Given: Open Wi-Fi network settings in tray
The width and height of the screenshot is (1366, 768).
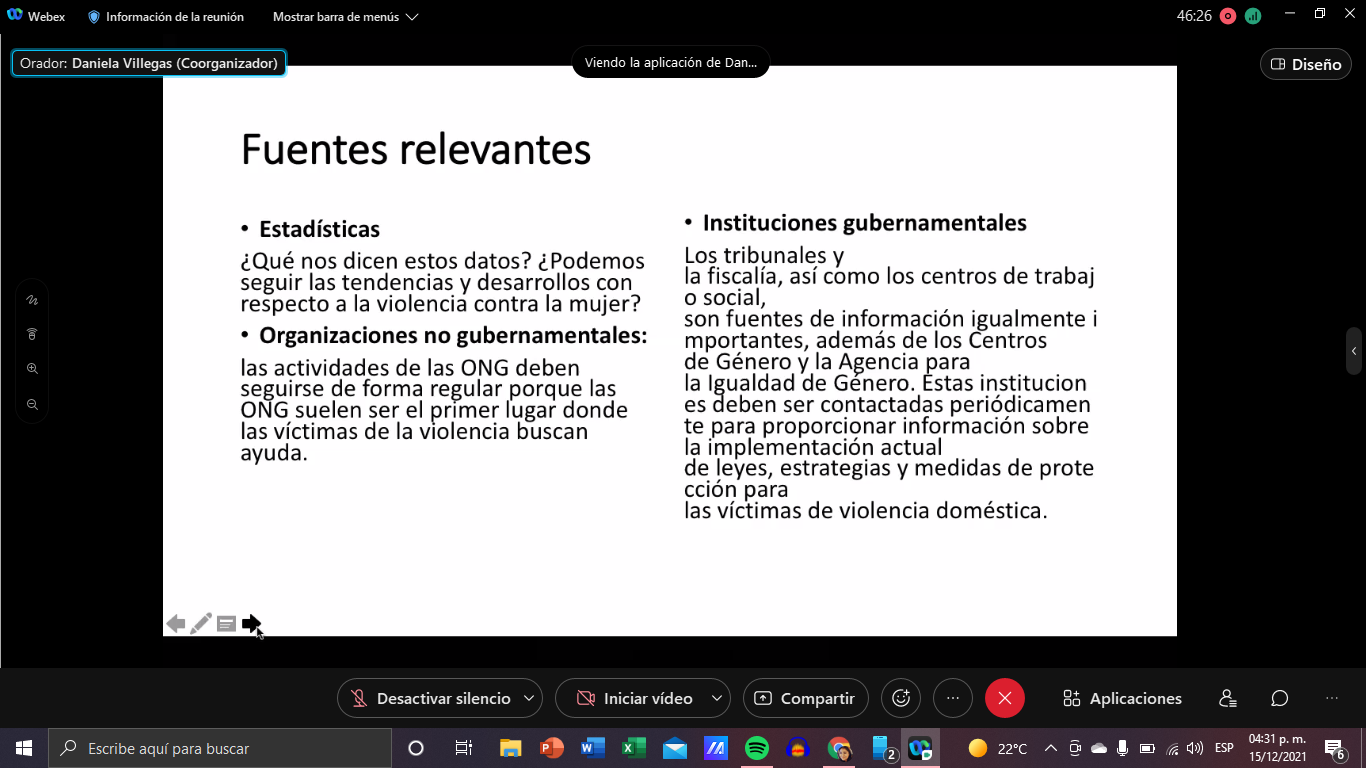Looking at the screenshot, I should [x=1171, y=748].
